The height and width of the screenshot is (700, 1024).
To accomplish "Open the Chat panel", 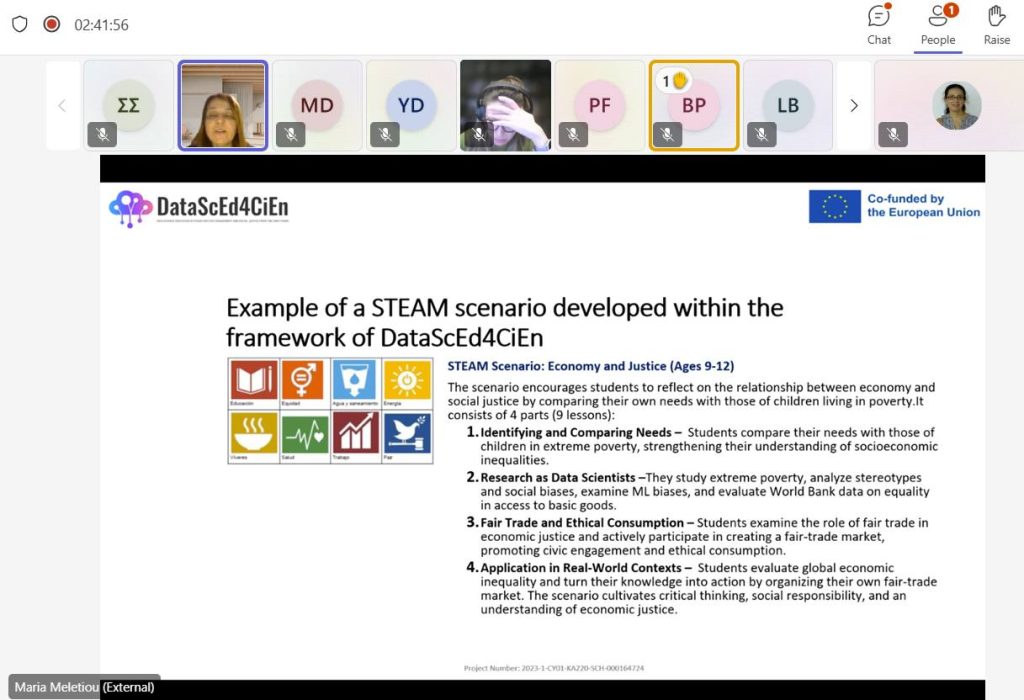I will [x=879, y=25].
